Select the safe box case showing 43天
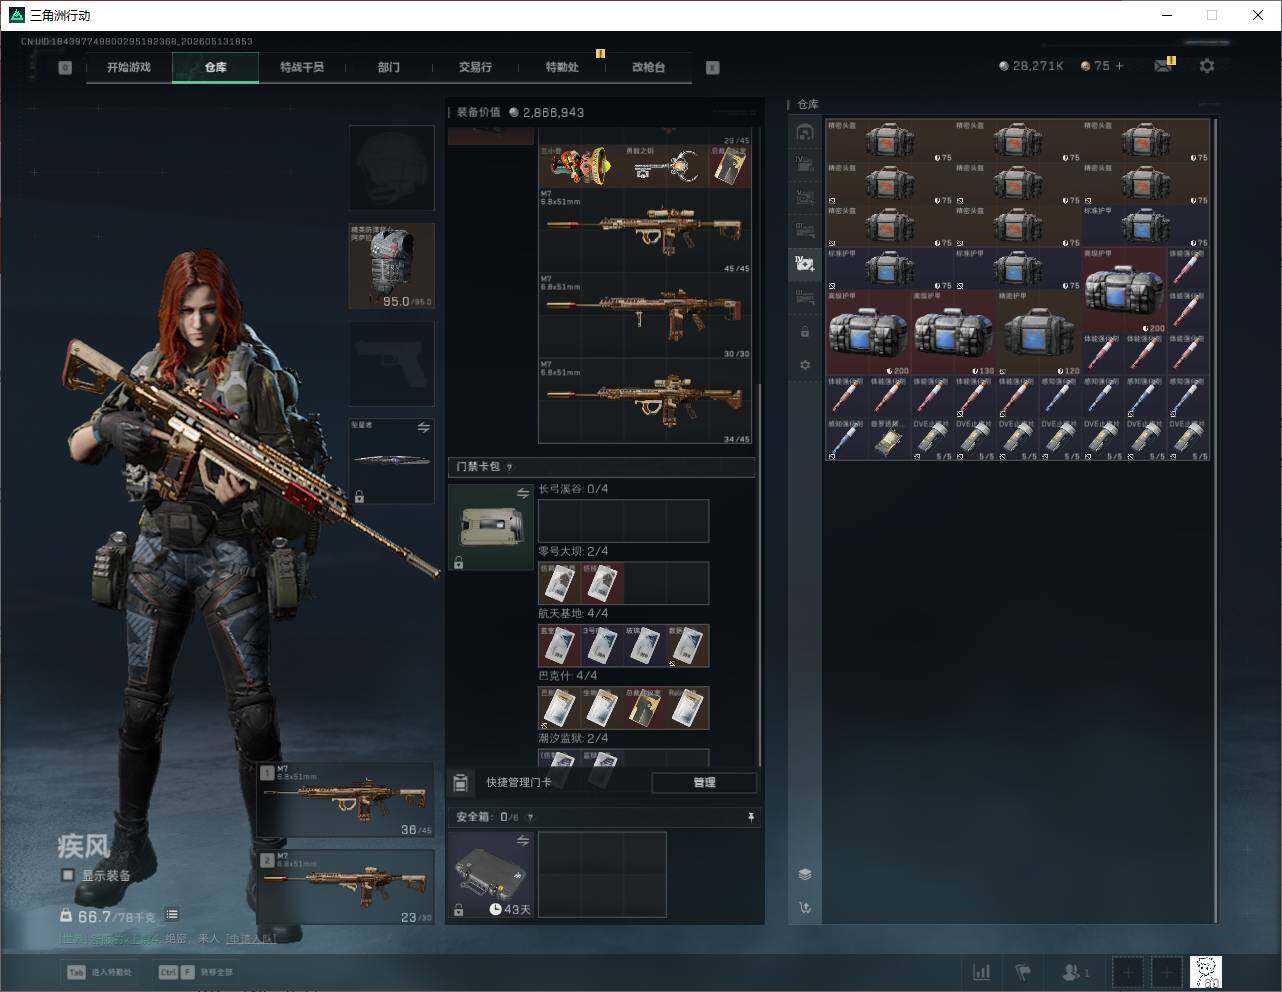This screenshot has height=992, width=1282. point(490,874)
